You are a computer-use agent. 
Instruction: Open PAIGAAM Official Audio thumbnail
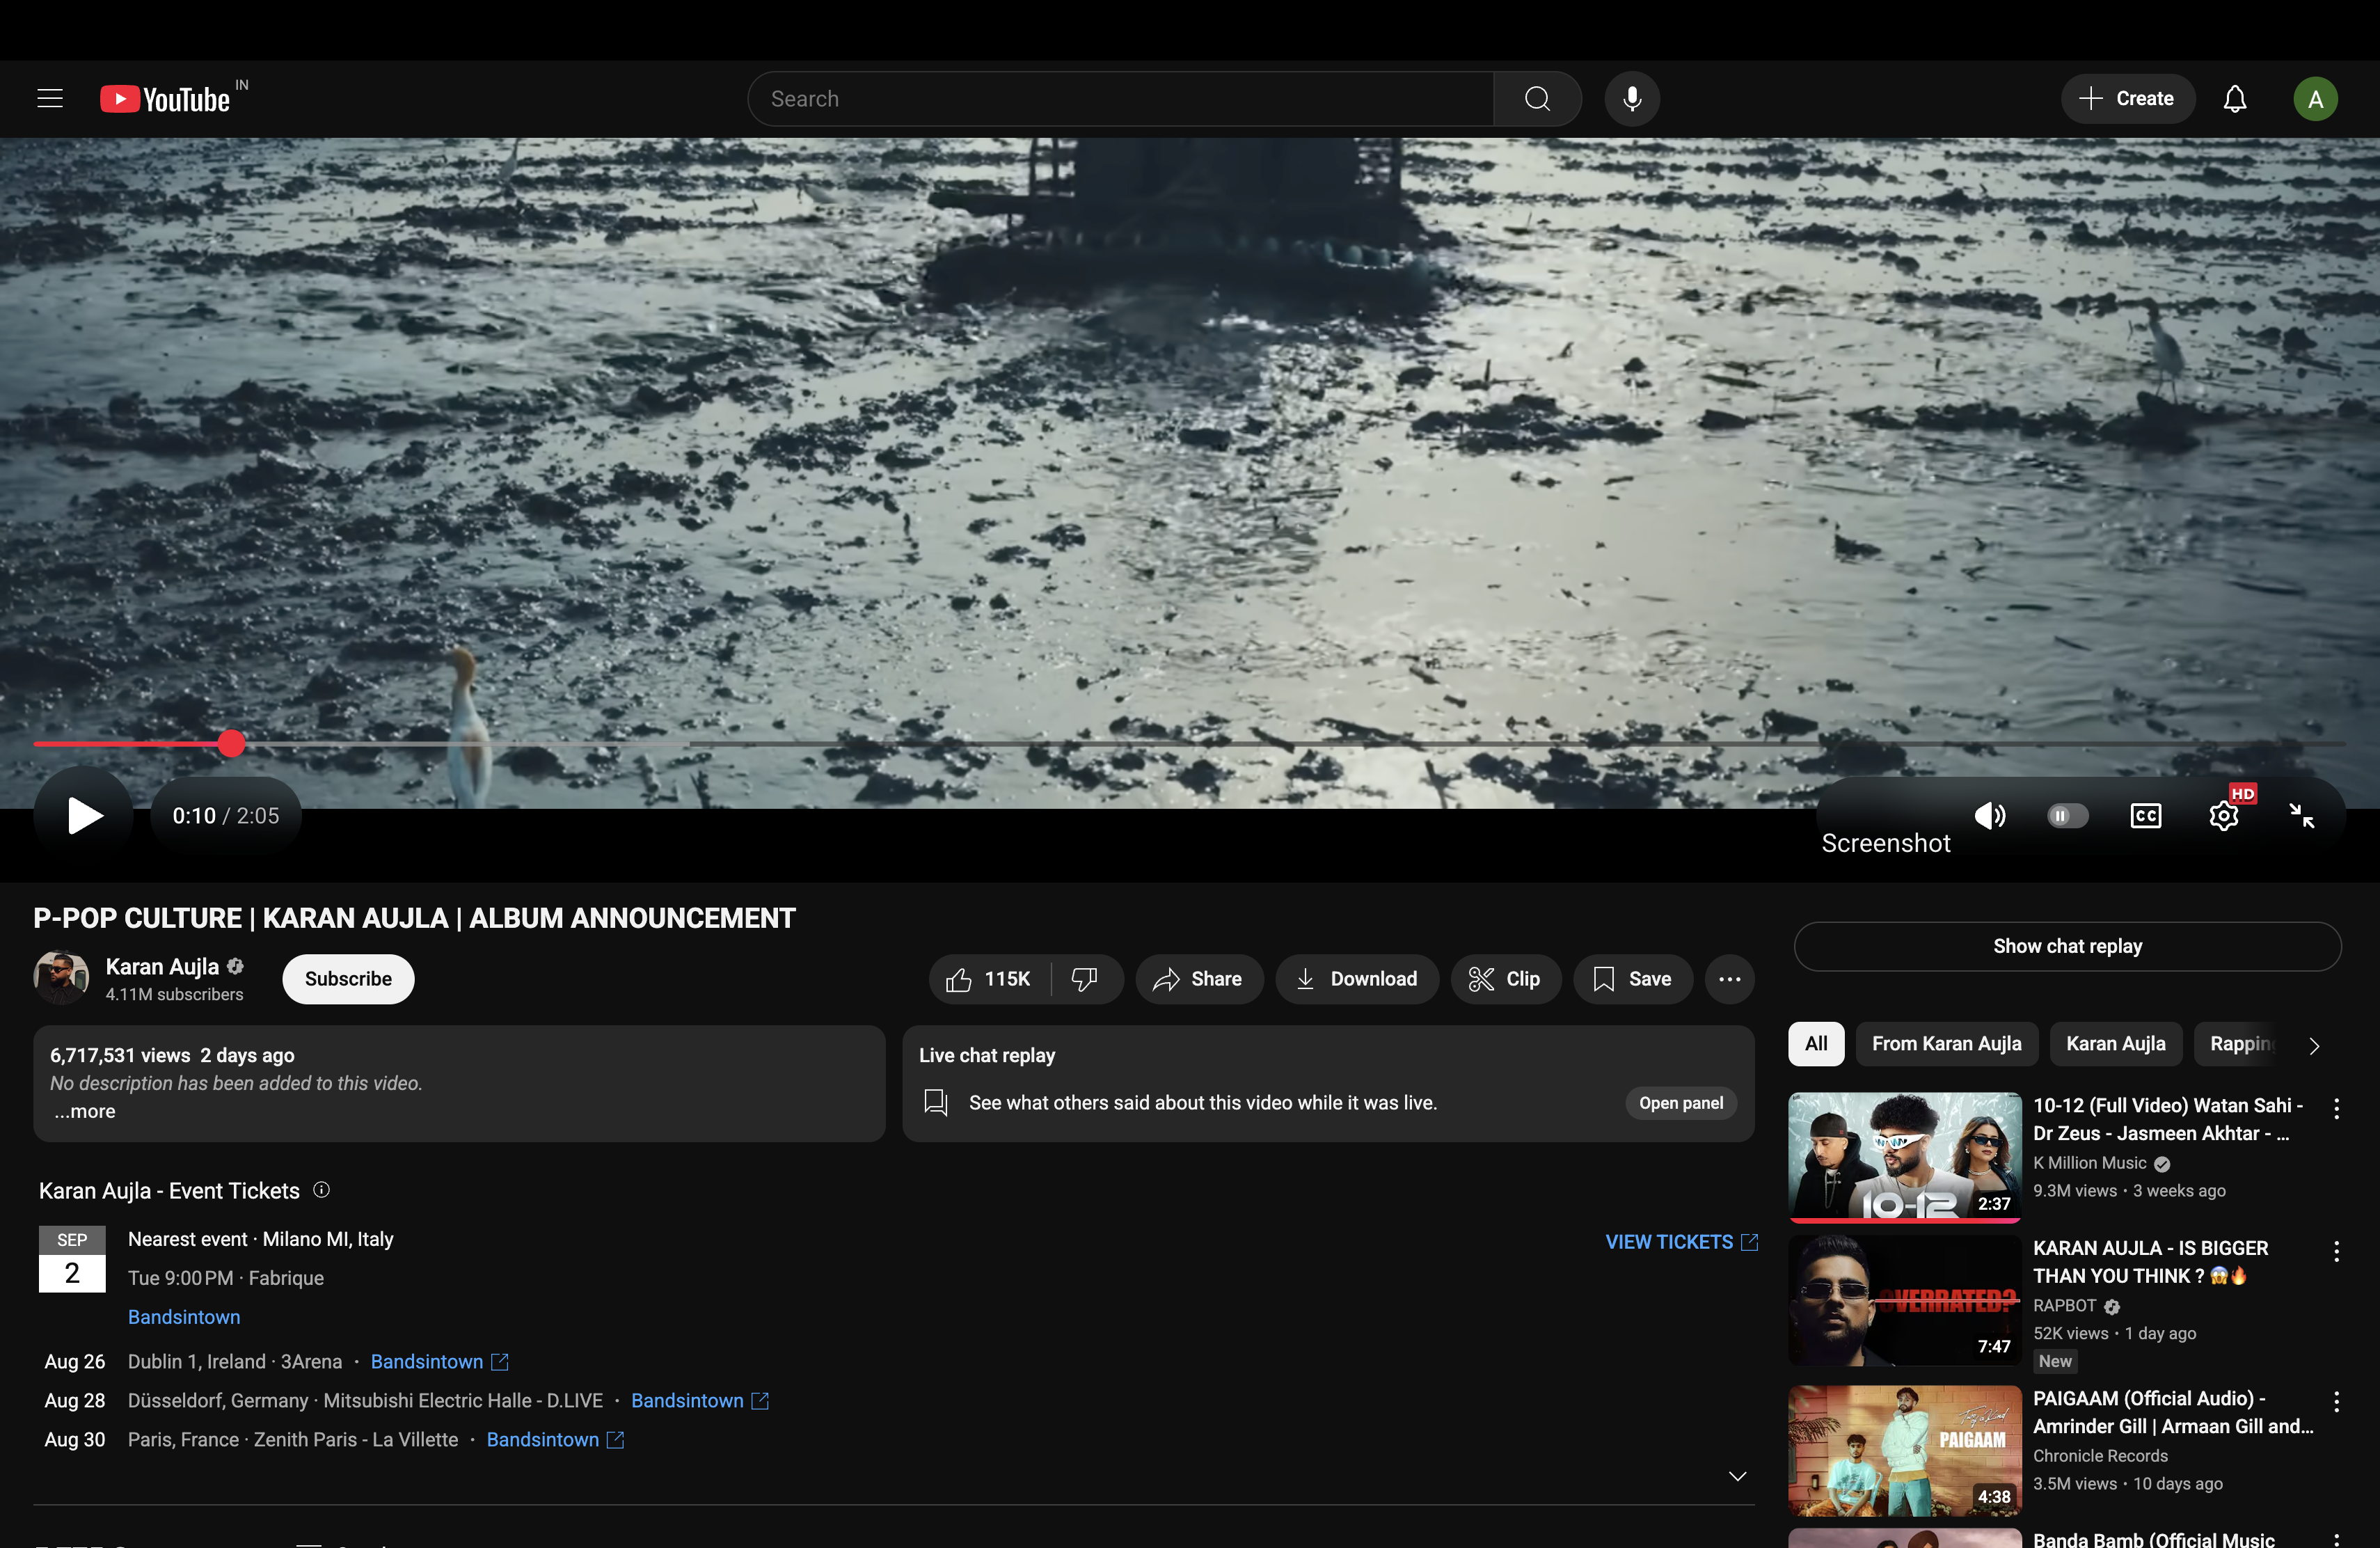1905,1451
